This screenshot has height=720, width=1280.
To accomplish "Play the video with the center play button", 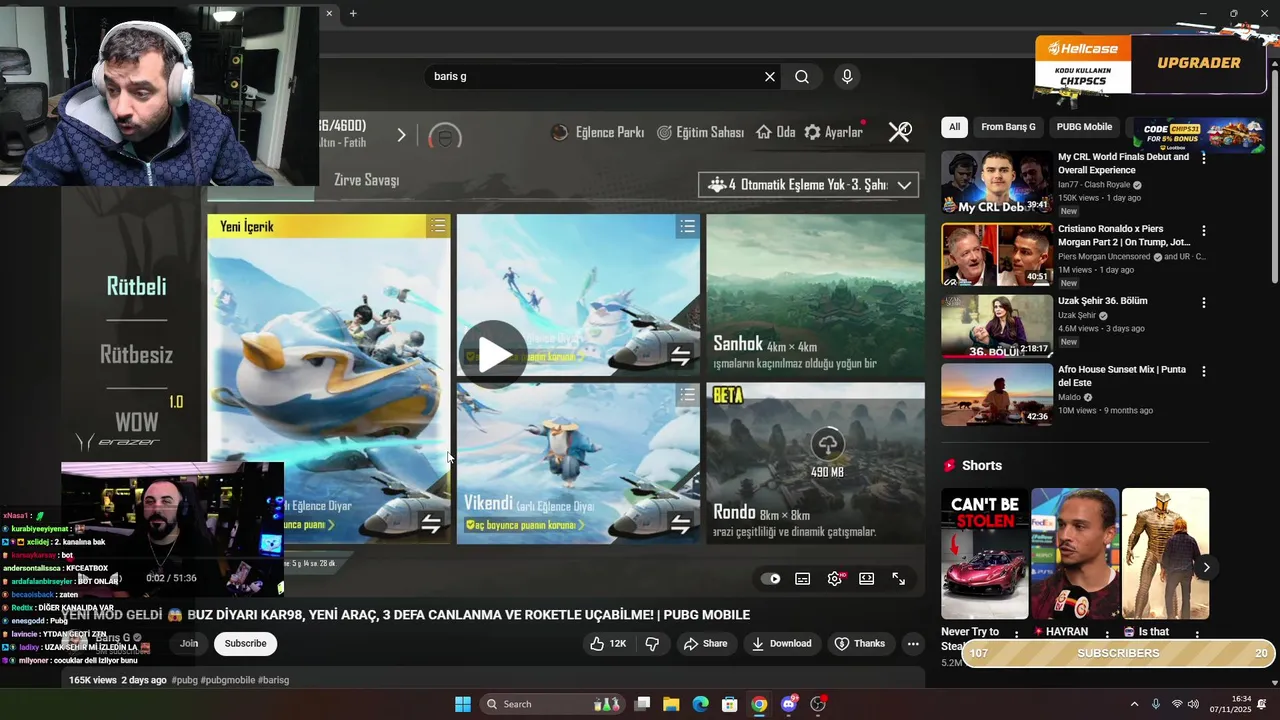I will pos(493,354).
